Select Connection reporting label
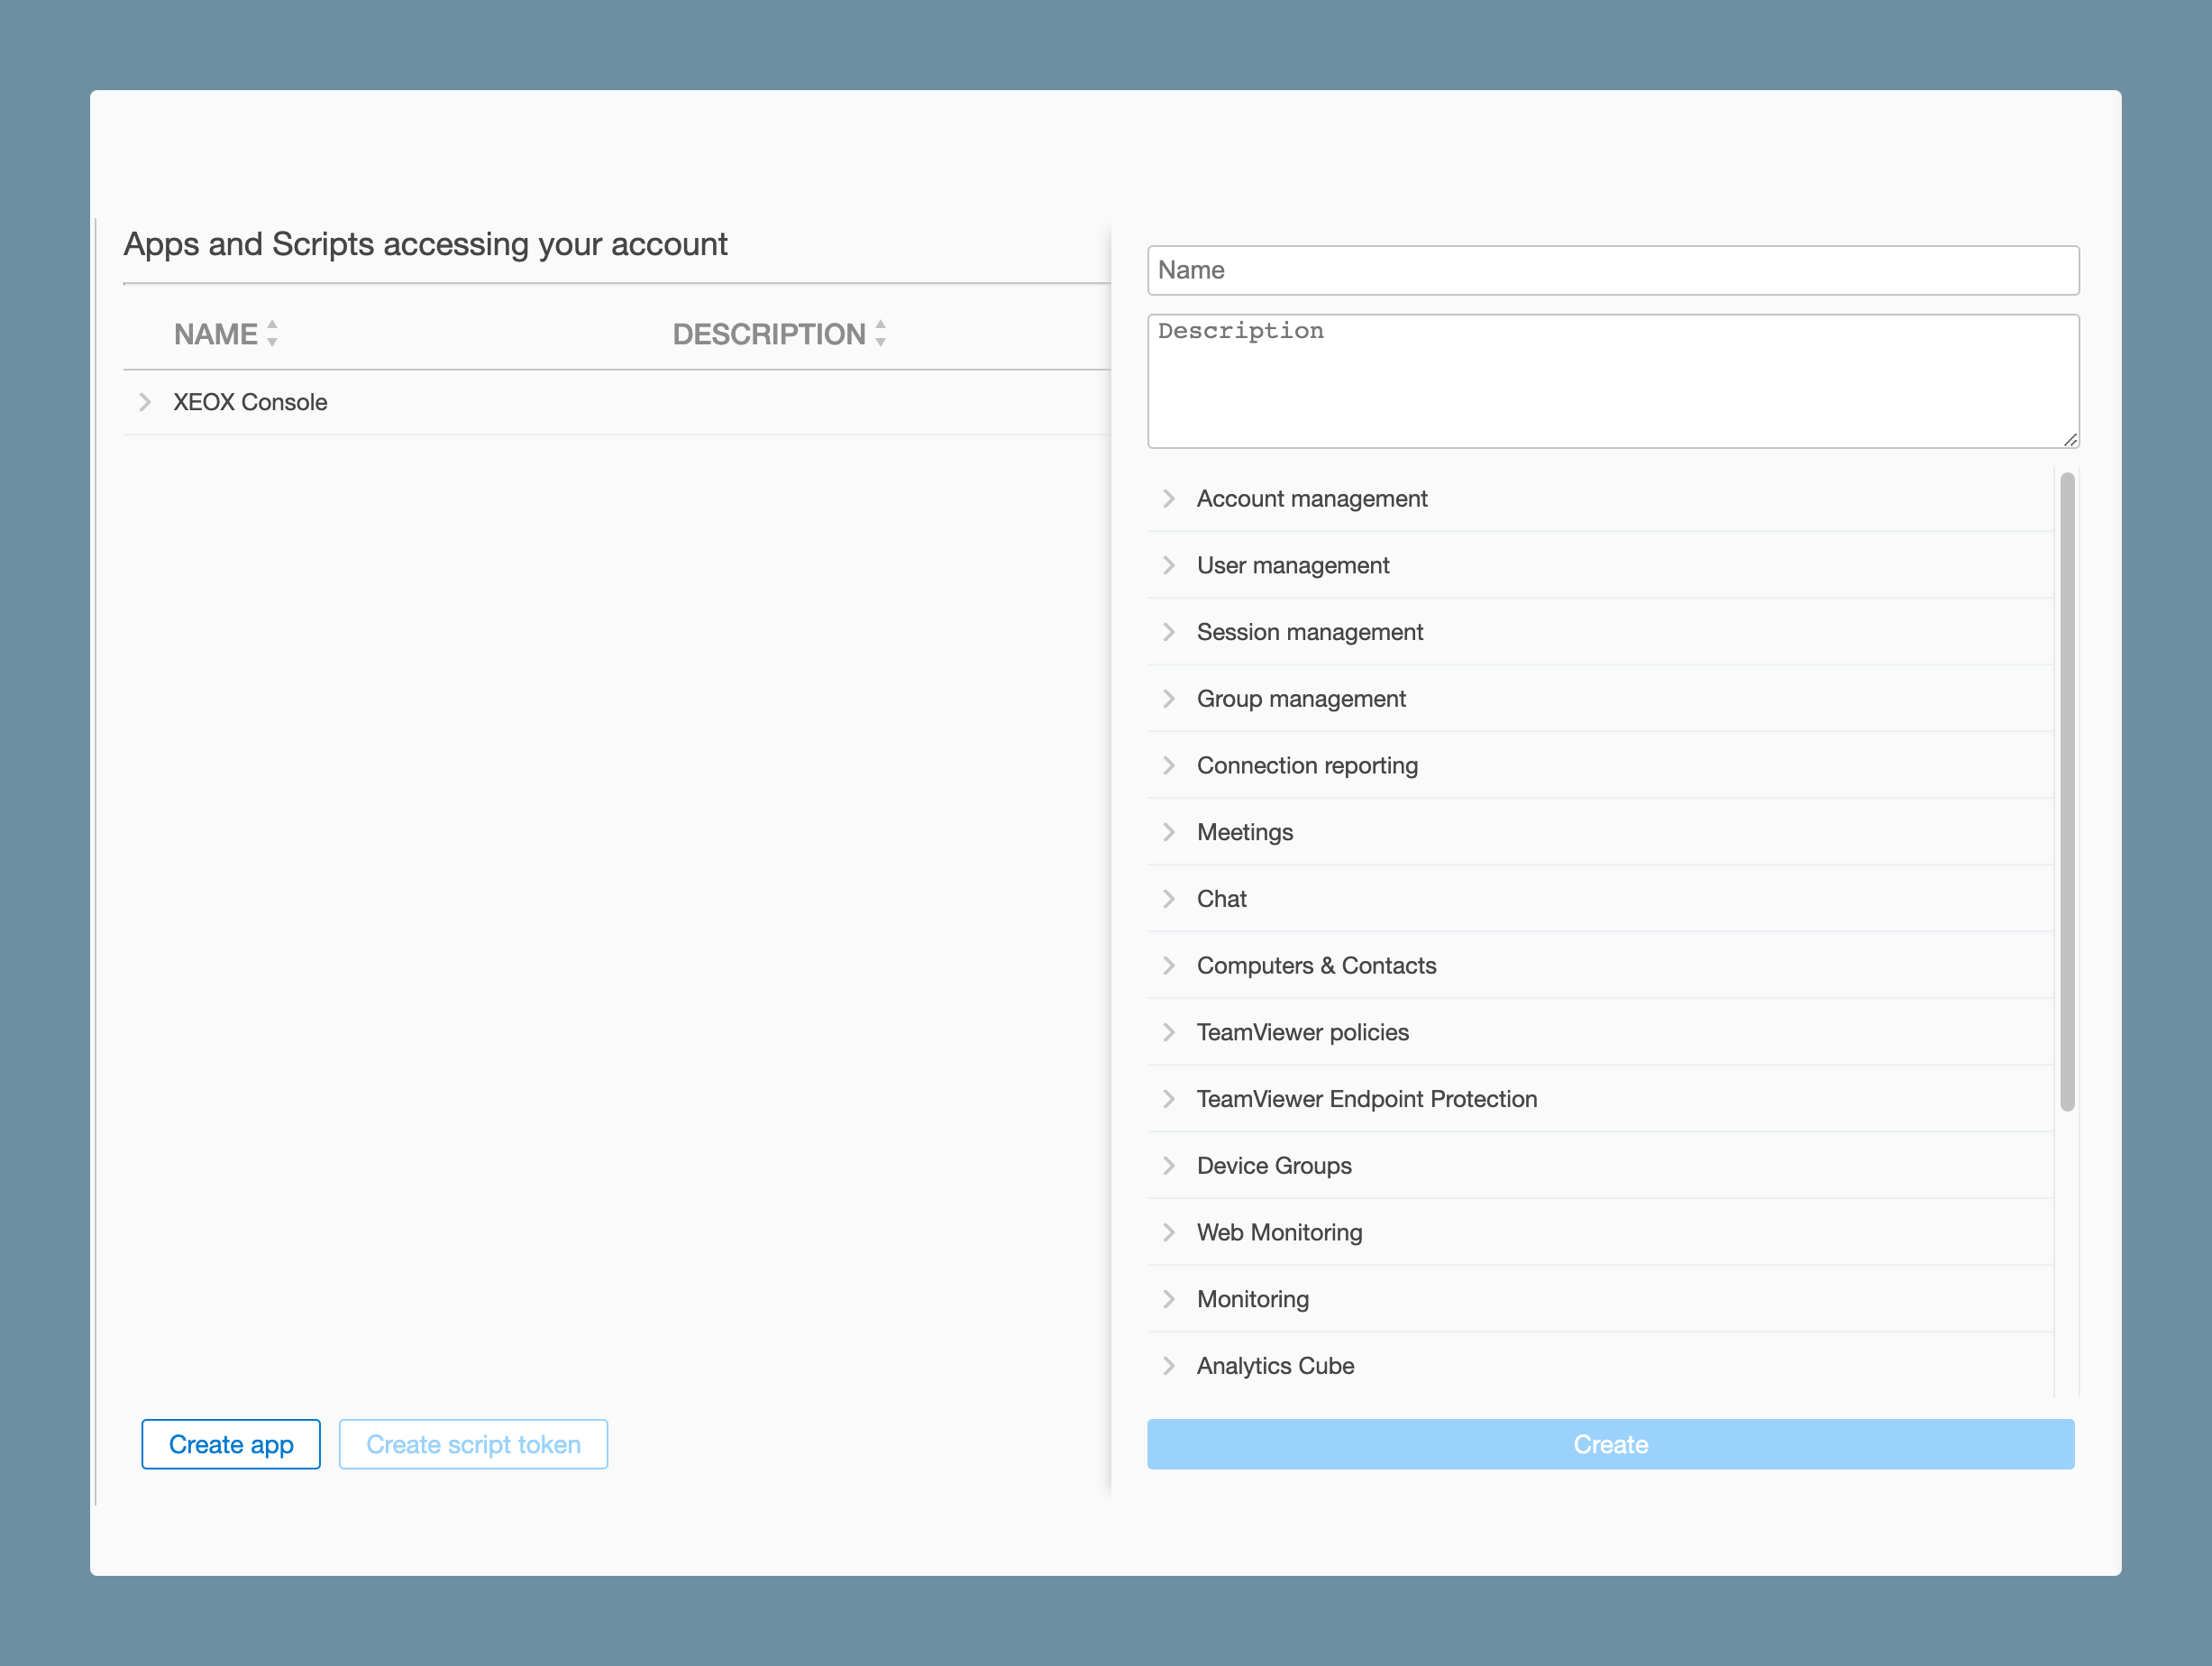This screenshot has height=1666, width=2212. coord(1307,765)
